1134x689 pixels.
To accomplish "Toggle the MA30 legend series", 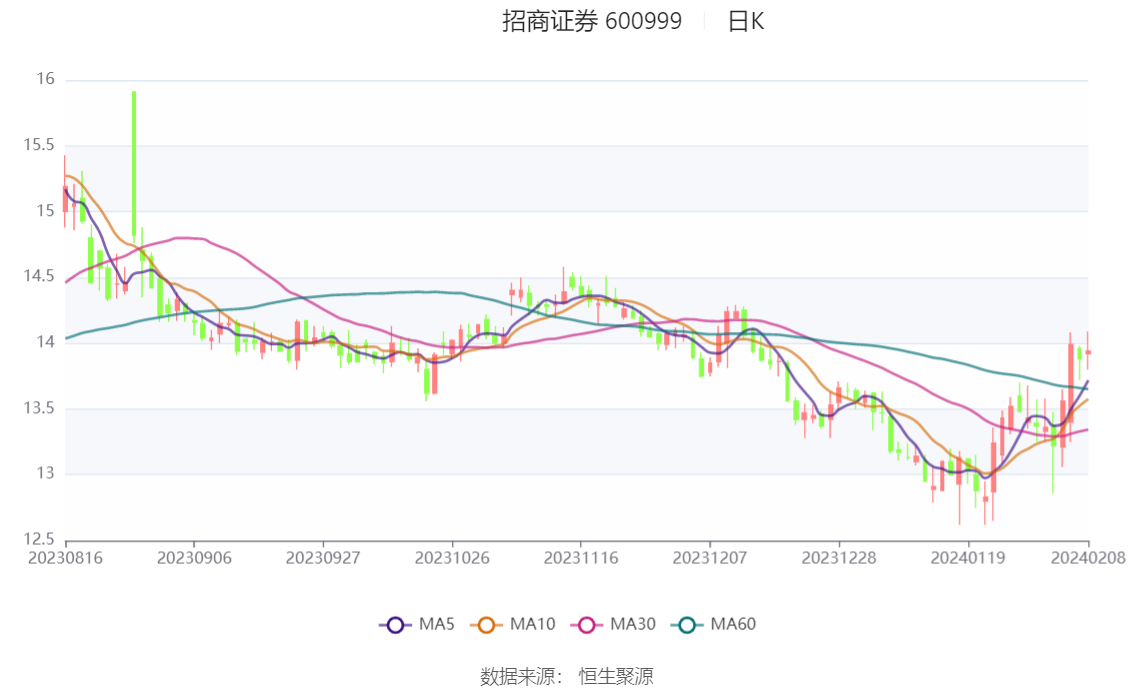I will click(x=613, y=625).
